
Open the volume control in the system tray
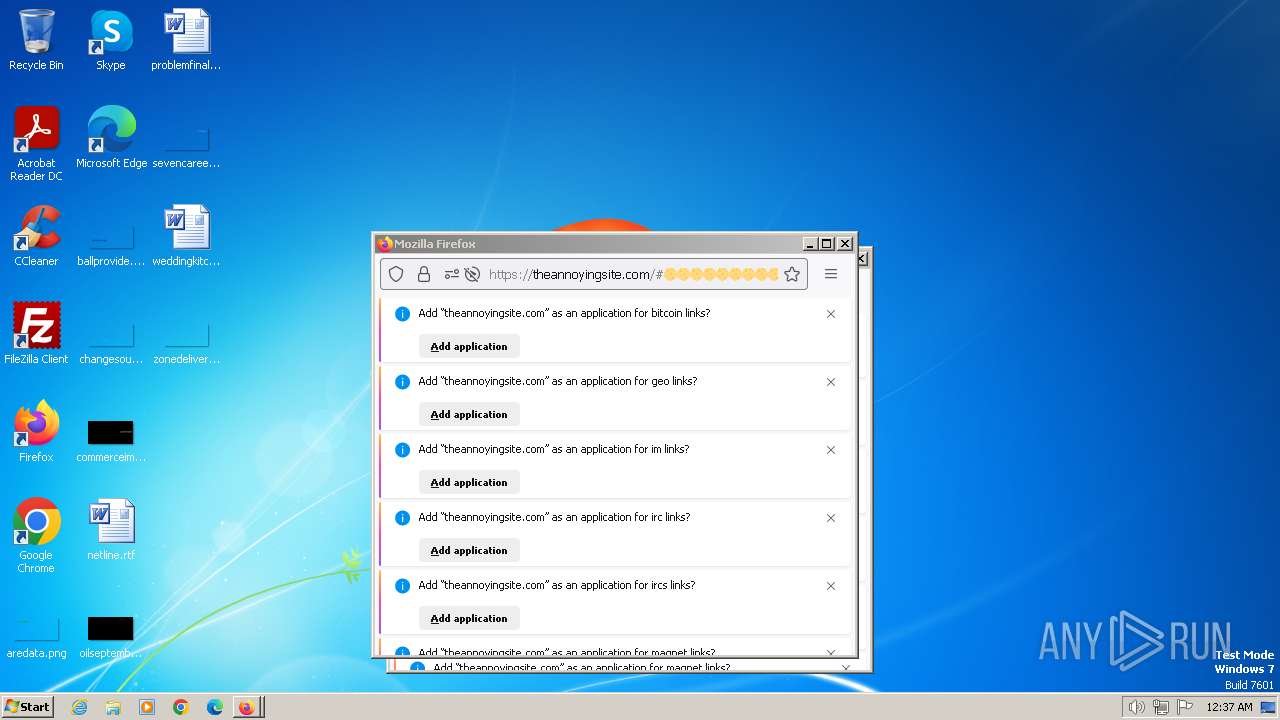(x=1137, y=707)
